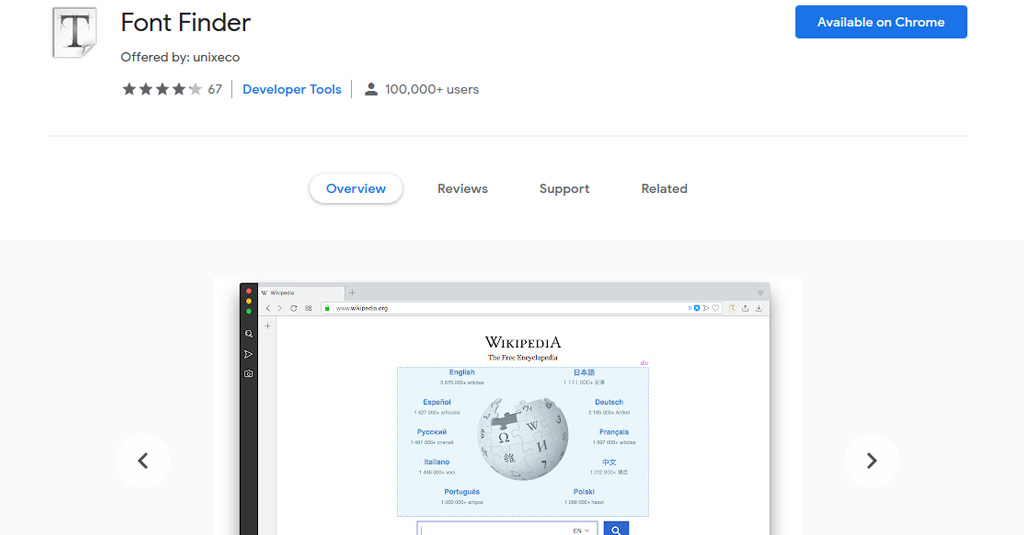The image size is (1024, 535).
Task: Show the previous screenshot with left arrow
Action: (x=143, y=461)
